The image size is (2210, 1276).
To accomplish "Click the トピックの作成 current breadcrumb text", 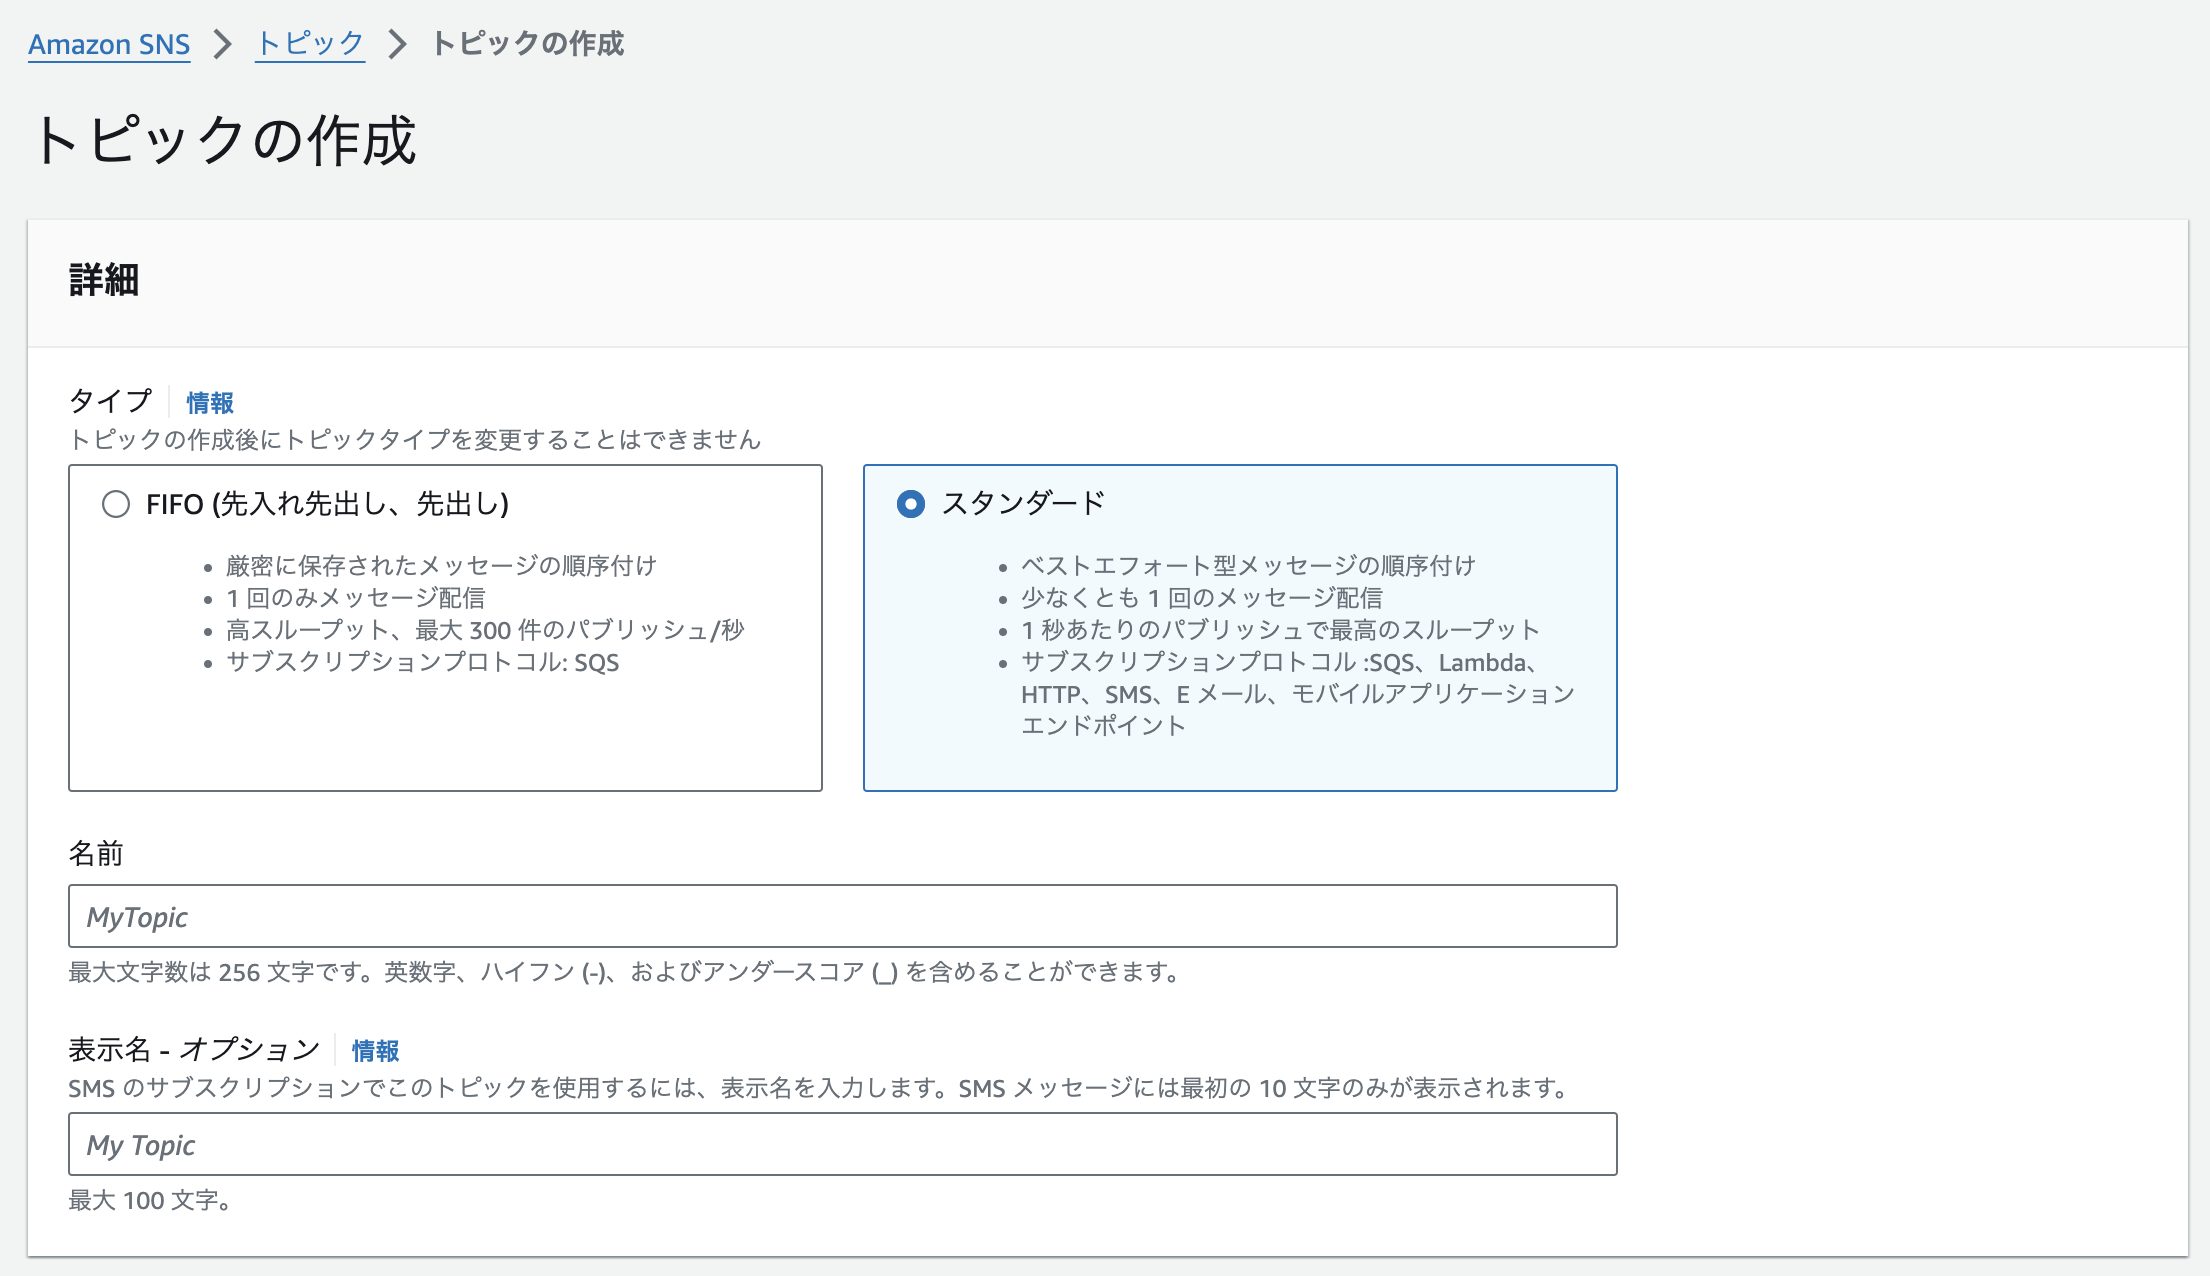I will (x=527, y=44).
